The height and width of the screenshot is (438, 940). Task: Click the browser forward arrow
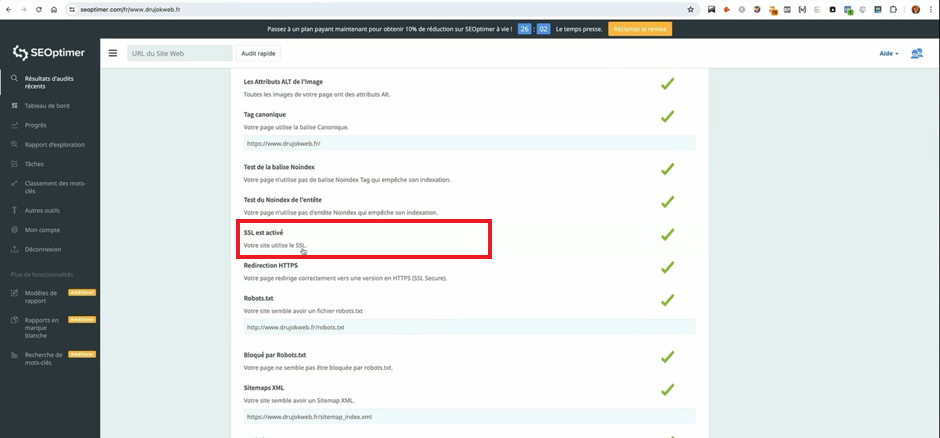pyautogui.click(x=23, y=10)
